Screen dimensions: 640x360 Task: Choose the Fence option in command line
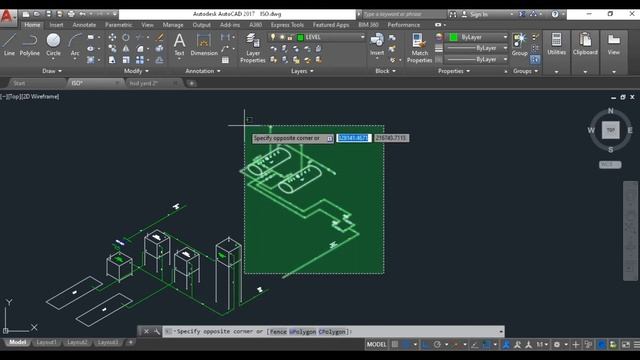(x=278, y=331)
